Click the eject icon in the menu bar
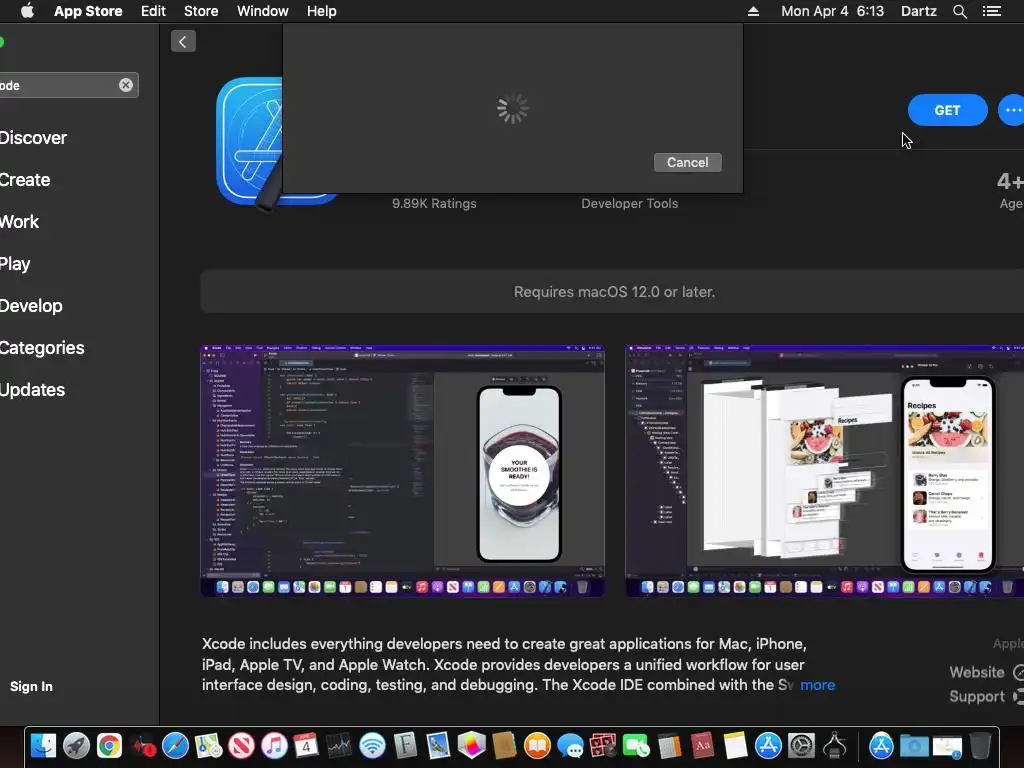The height and width of the screenshot is (768, 1024). [x=753, y=11]
